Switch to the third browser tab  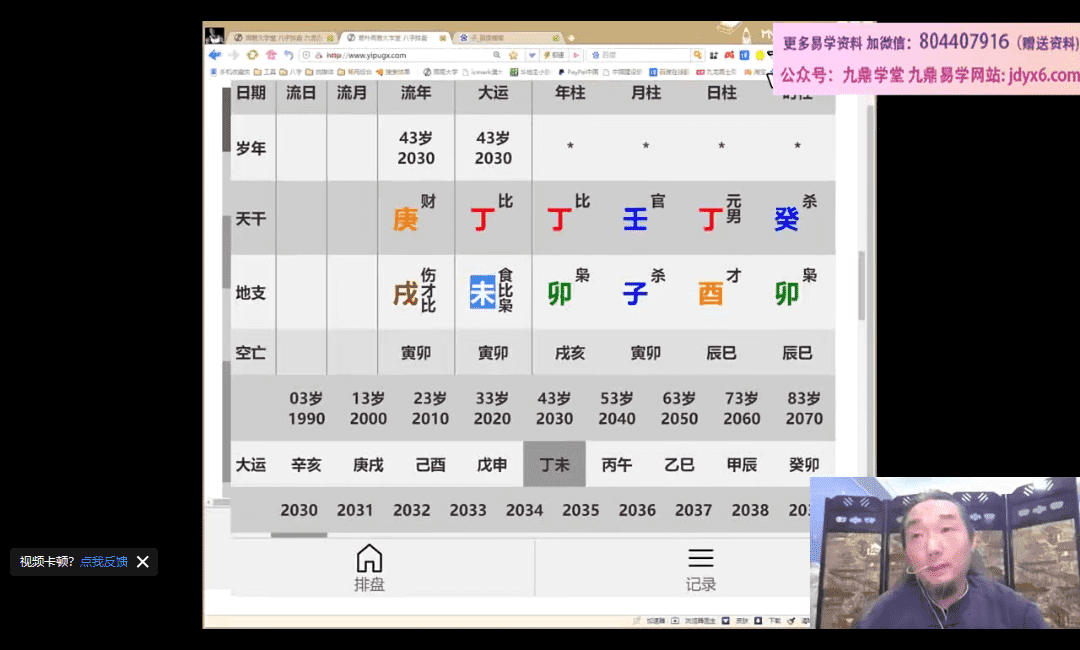coord(487,37)
